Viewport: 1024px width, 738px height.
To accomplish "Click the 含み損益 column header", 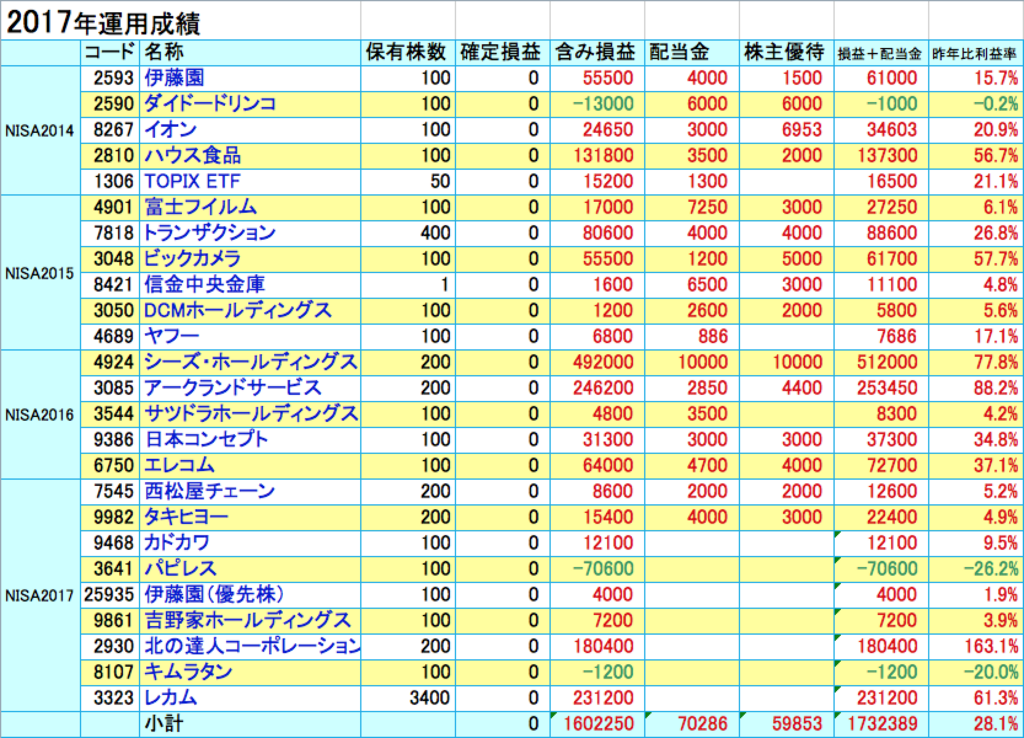I will [x=595, y=52].
